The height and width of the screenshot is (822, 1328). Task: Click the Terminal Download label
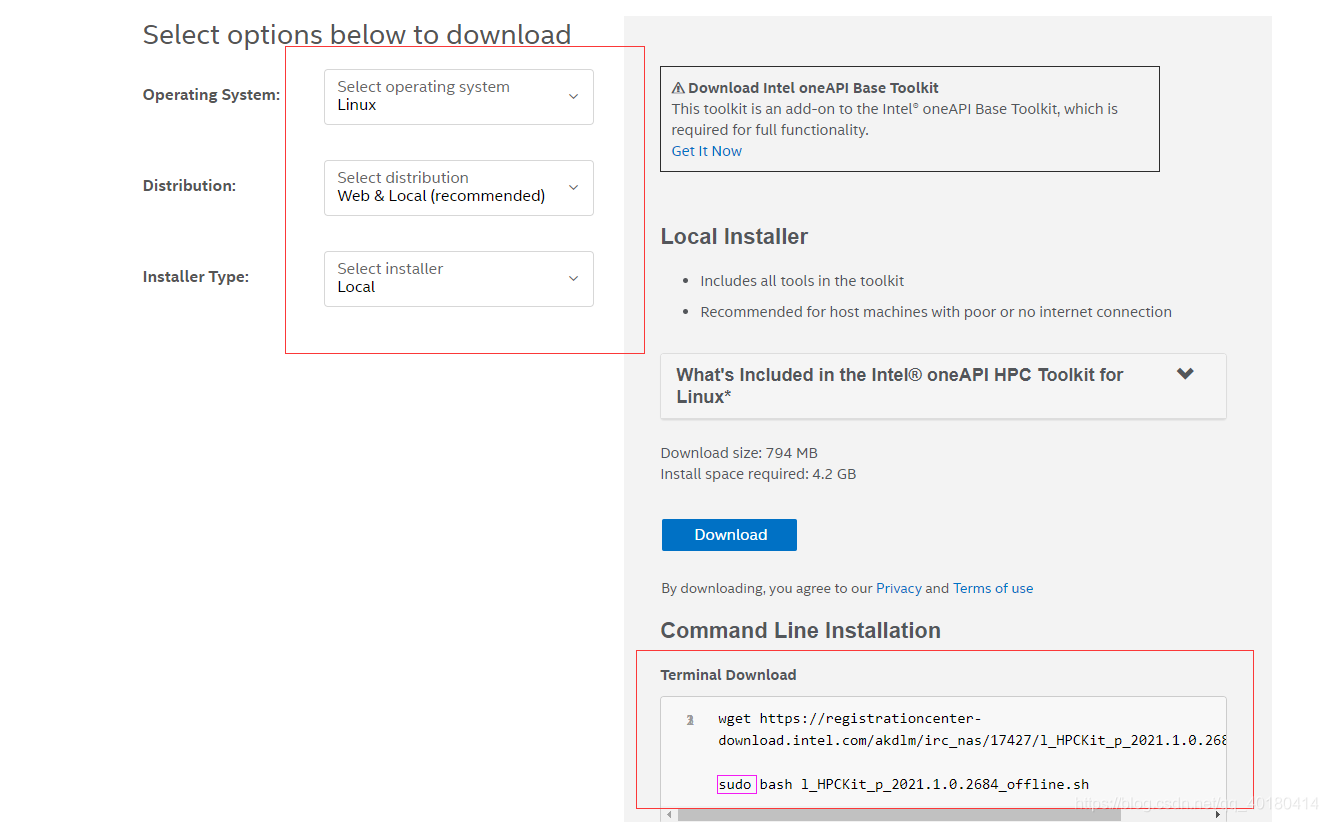pos(728,675)
